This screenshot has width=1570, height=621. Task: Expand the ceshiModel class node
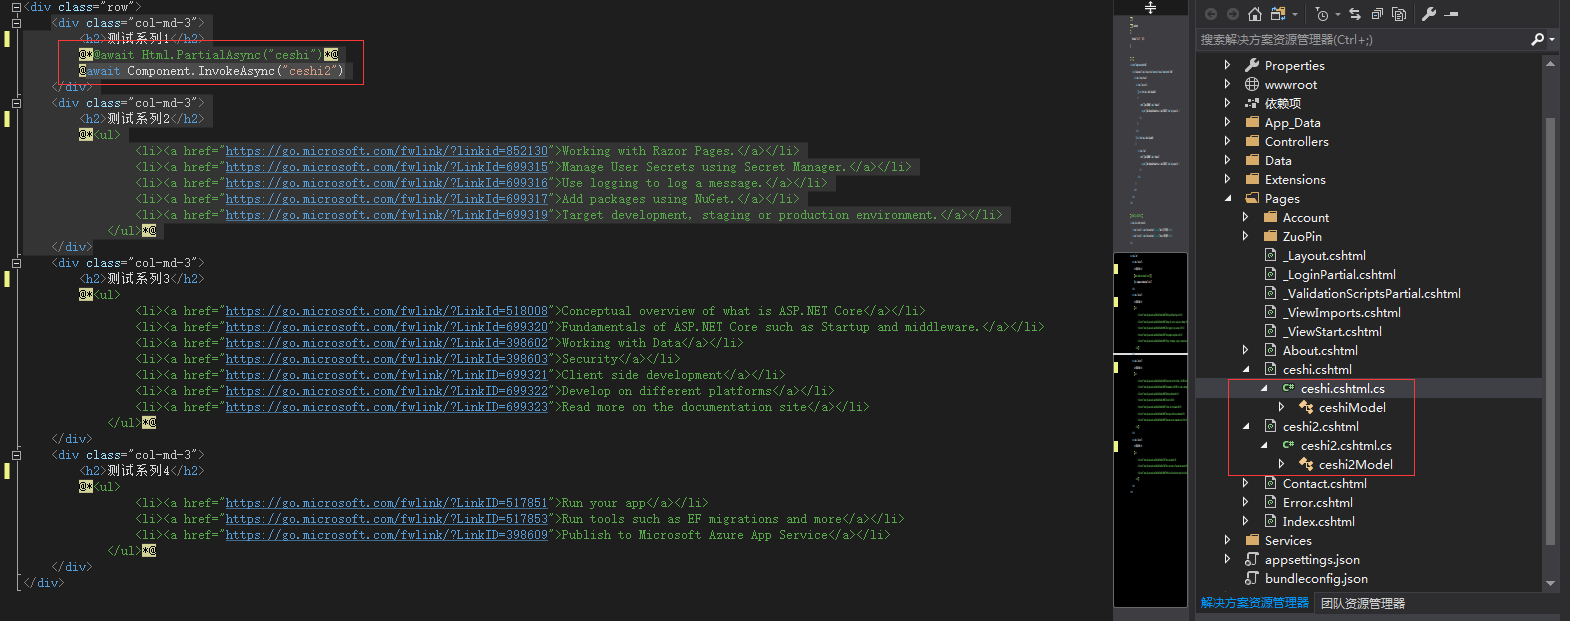pos(1281,408)
